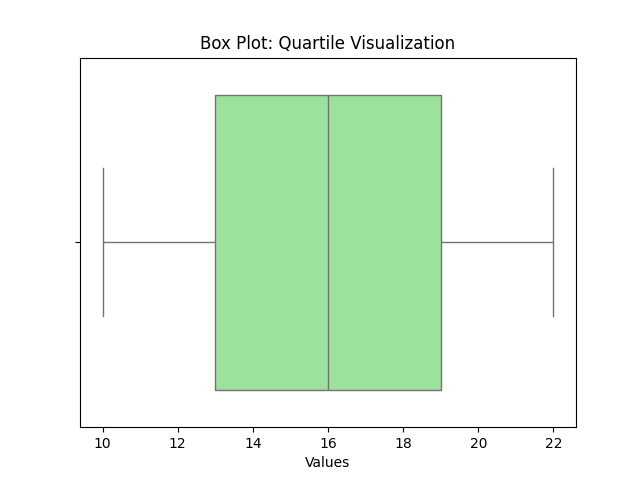Click the median line inside the box

(x=328, y=300)
